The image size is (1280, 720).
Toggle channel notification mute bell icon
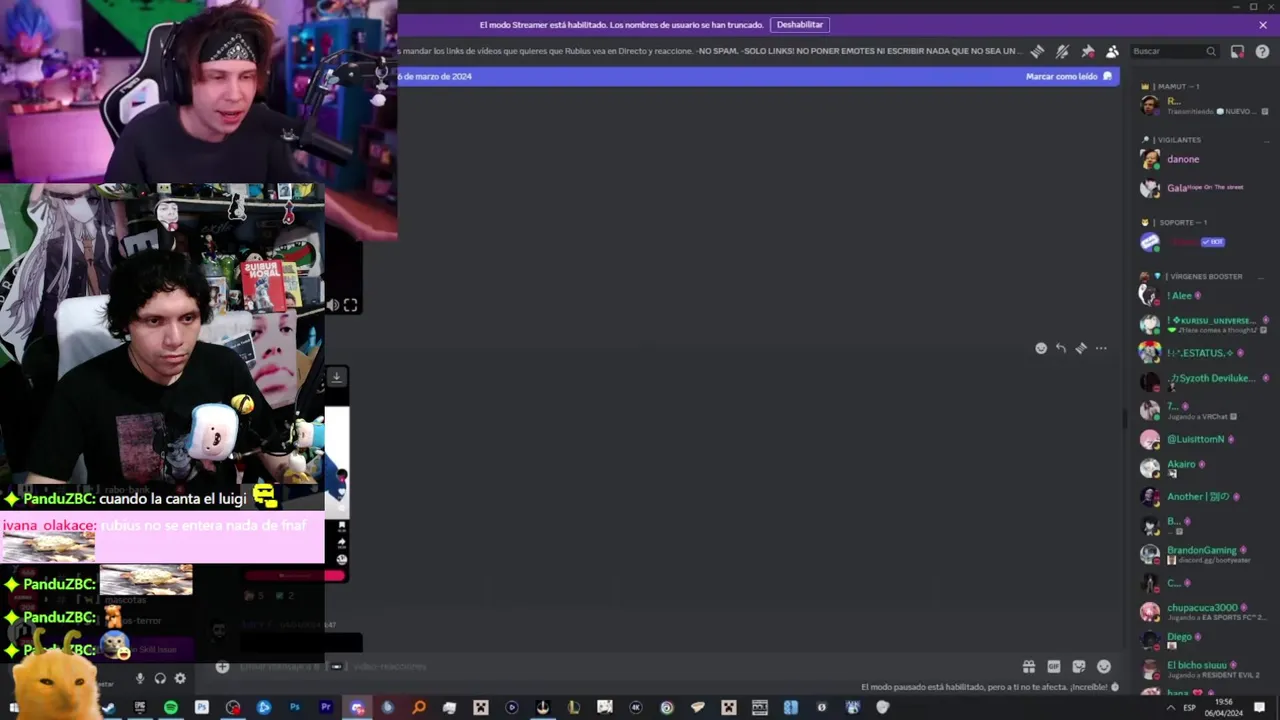[x=1062, y=51]
